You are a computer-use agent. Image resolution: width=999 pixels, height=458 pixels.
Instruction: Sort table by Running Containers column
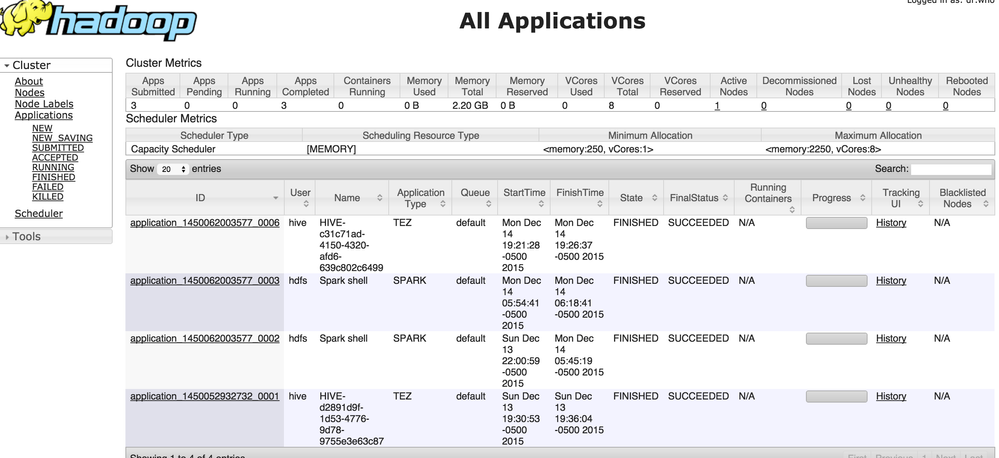pos(768,198)
